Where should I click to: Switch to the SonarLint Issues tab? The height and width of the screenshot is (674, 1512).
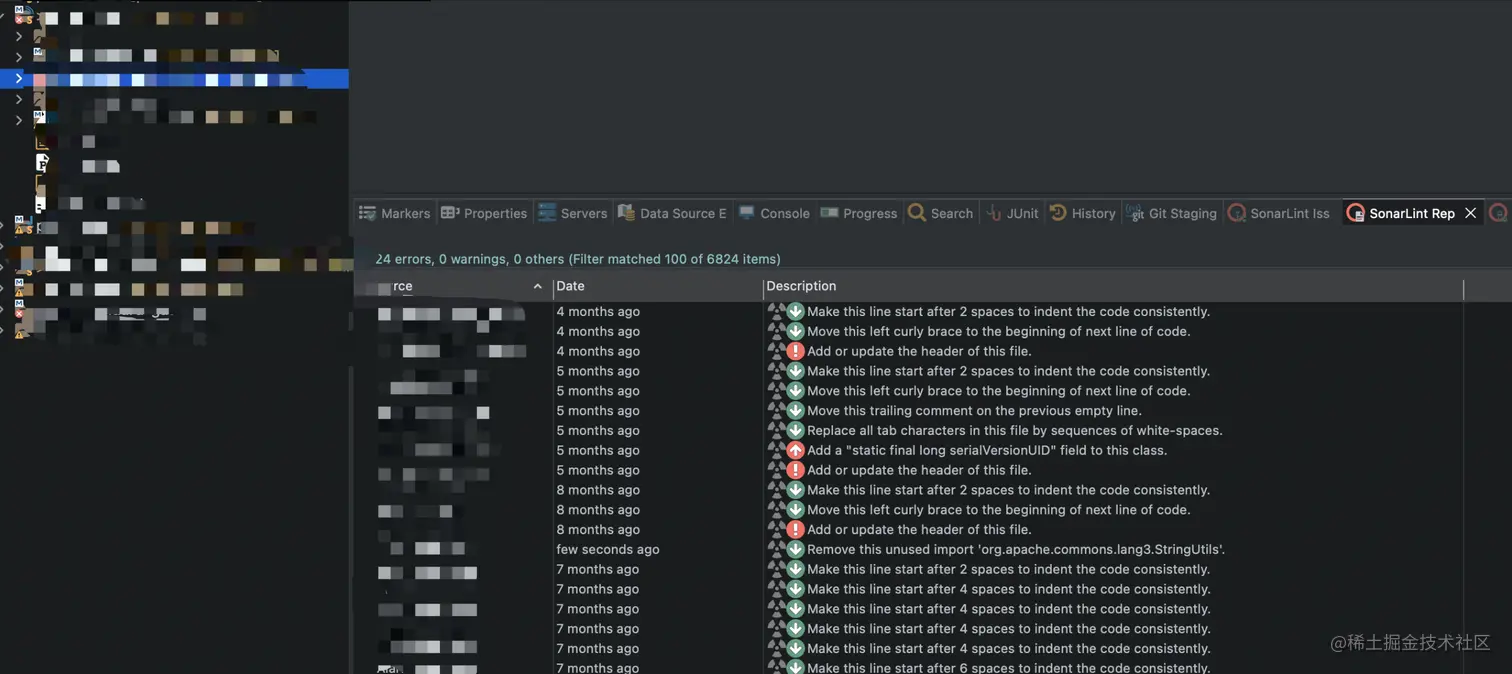1279,213
